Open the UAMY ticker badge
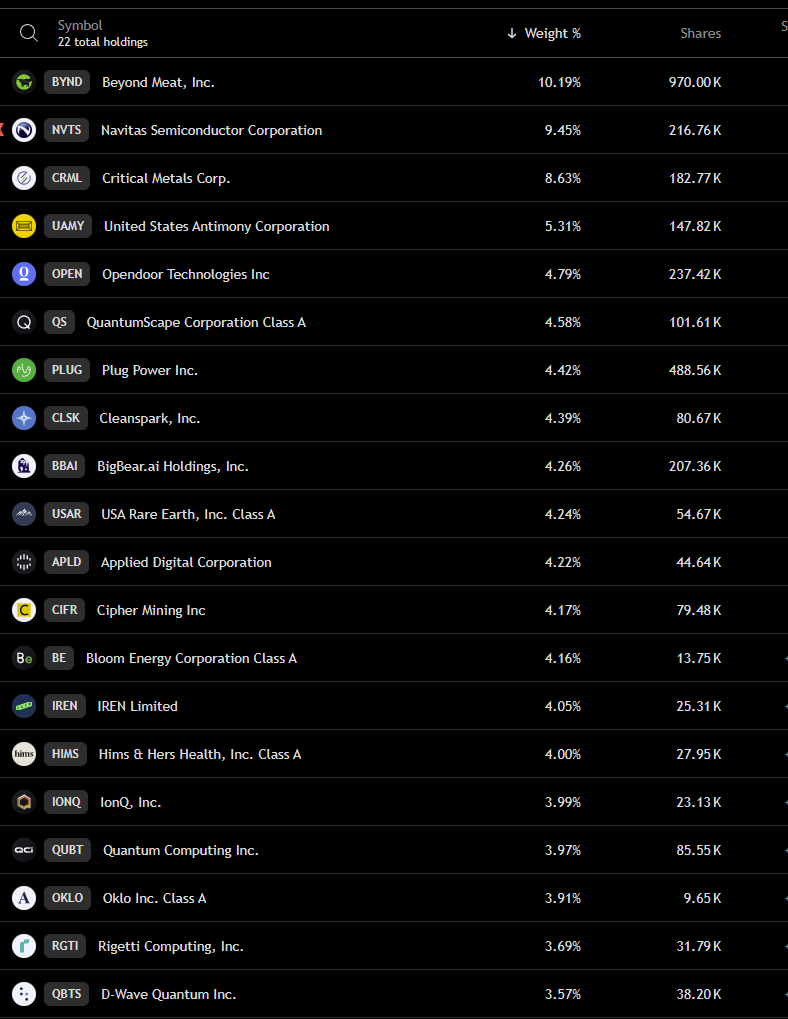 [68, 226]
